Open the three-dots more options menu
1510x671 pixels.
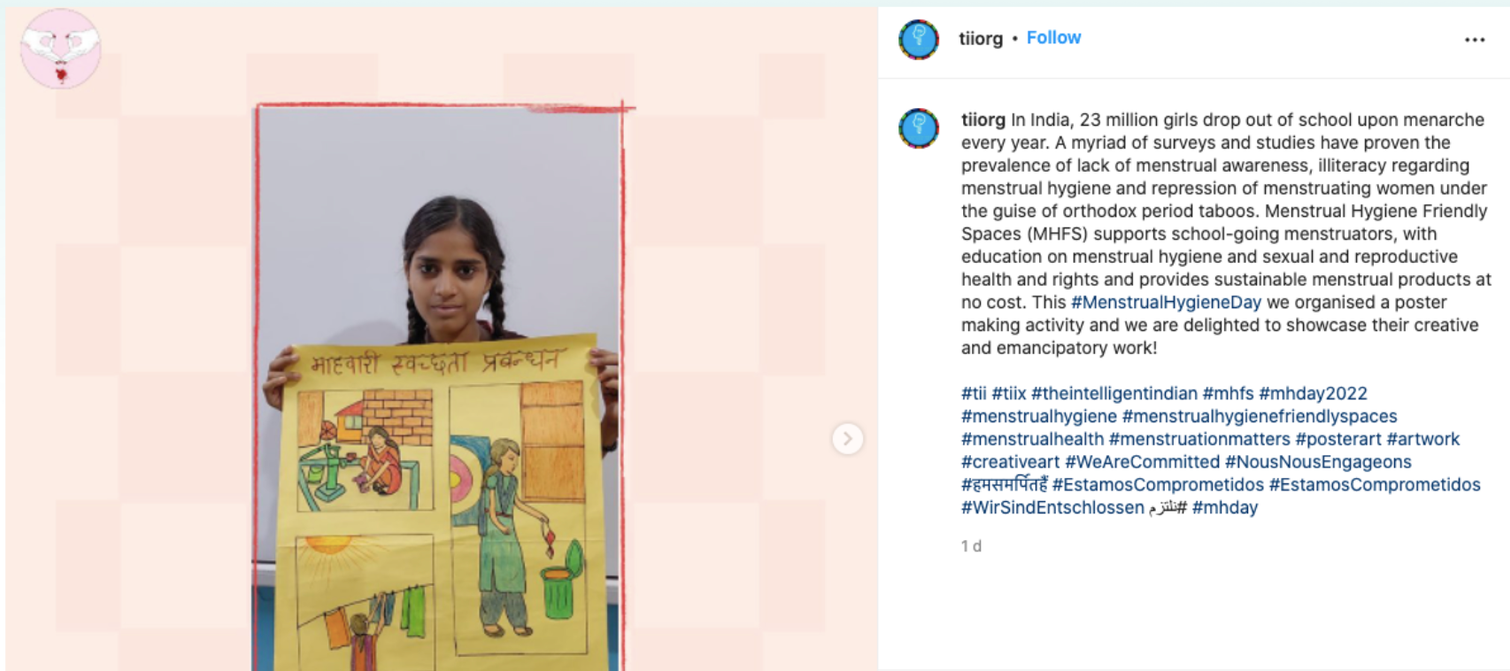point(1474,40)
